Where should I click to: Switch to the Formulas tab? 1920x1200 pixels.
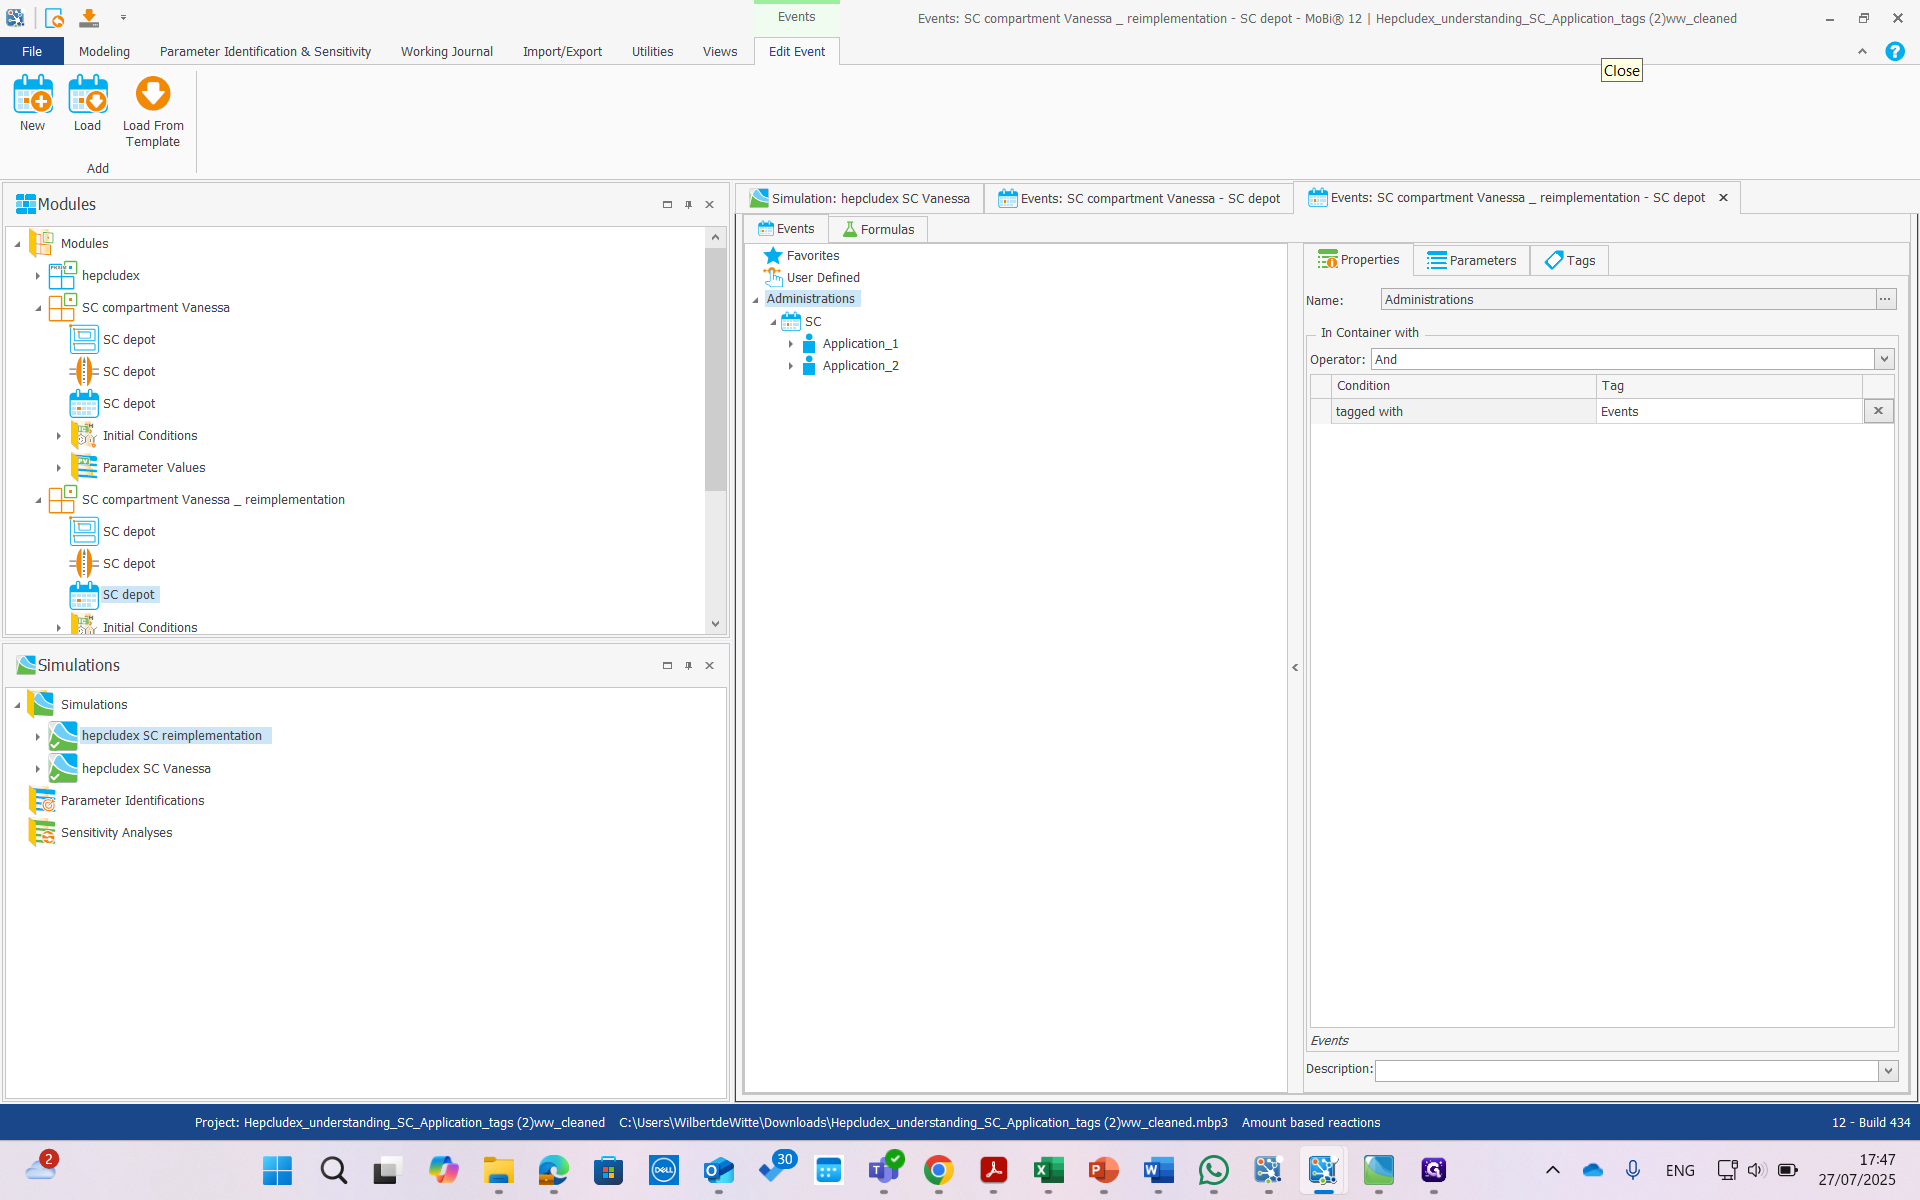(878, 229)
